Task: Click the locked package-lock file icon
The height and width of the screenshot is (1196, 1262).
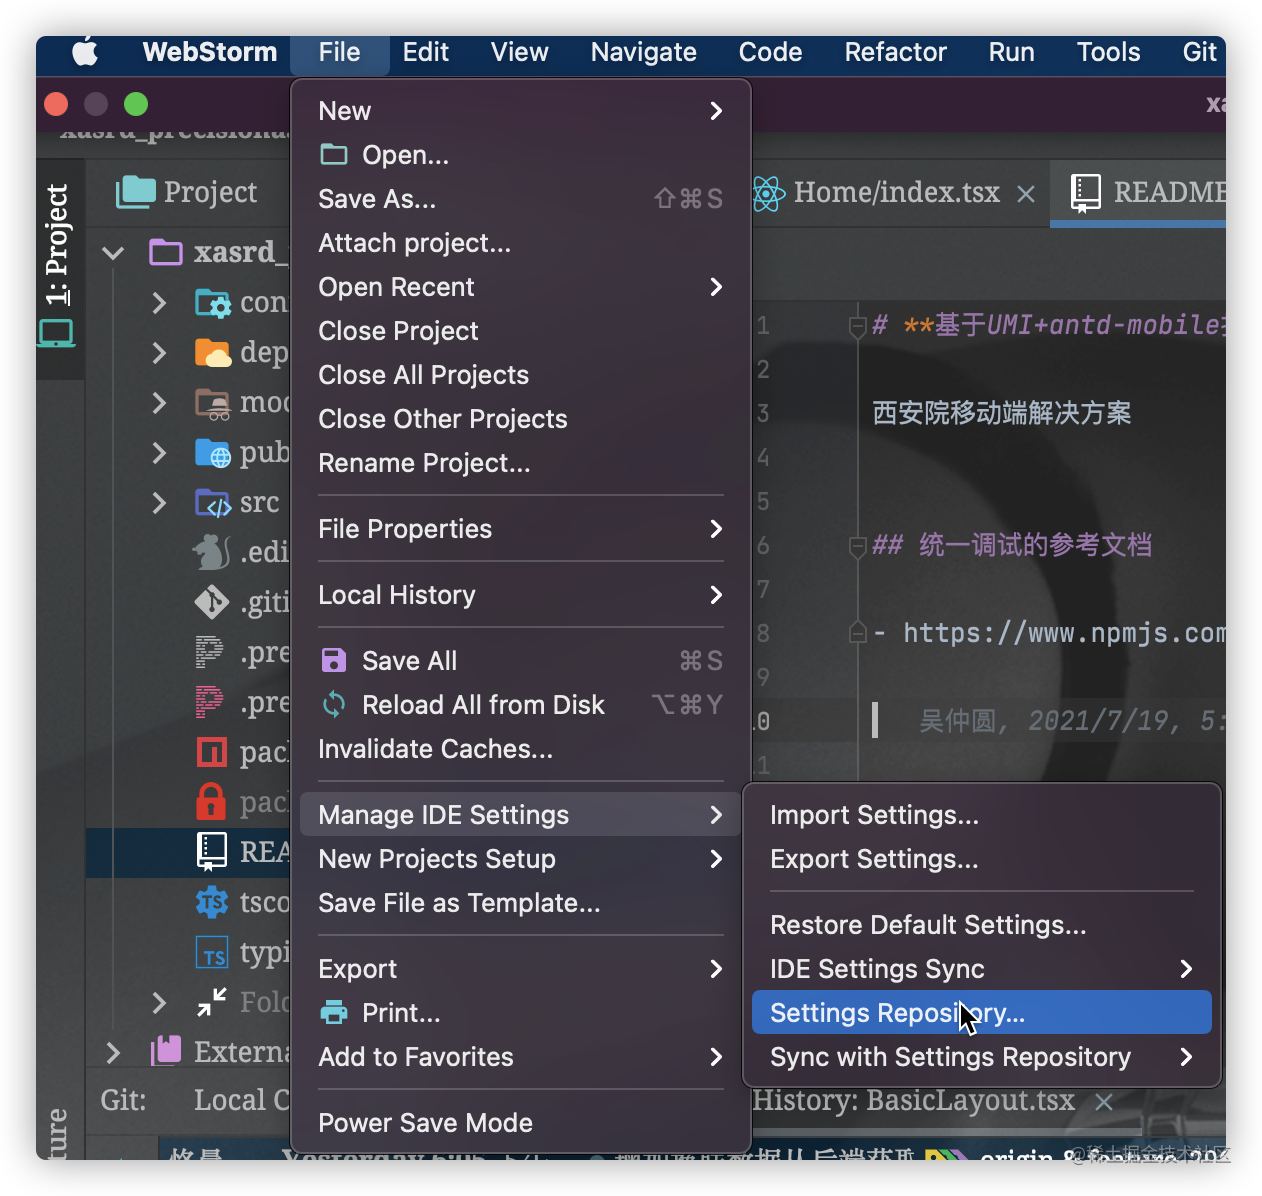Action: [211, 802]
